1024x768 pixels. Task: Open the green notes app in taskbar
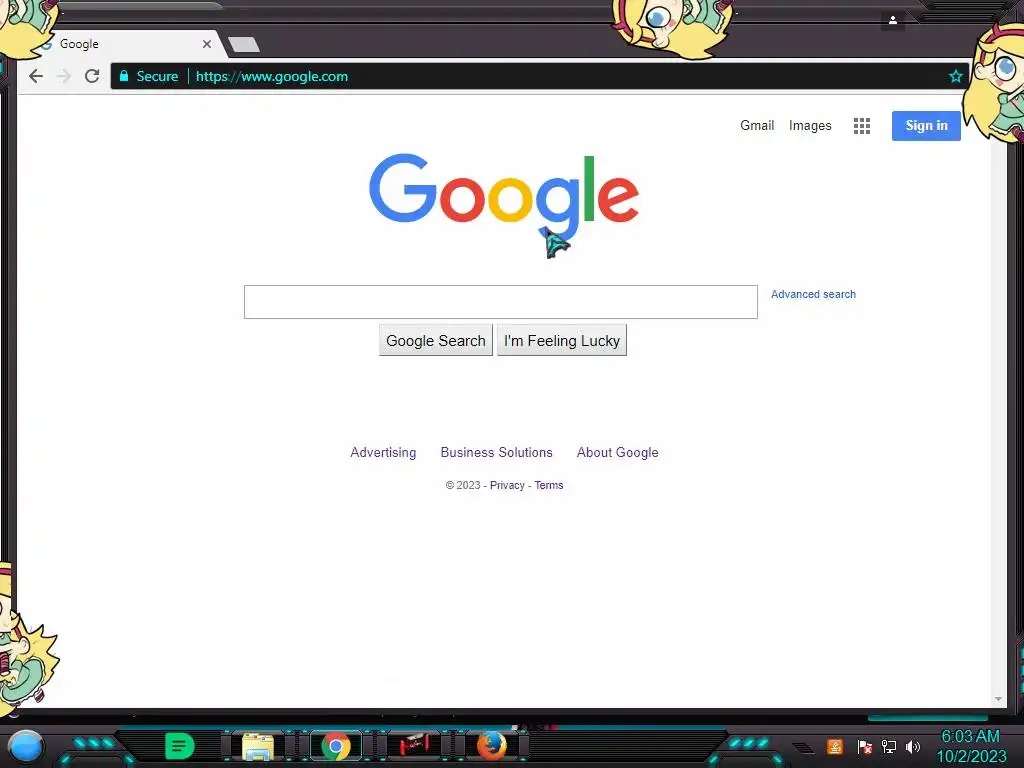click(x=179, y=746)
